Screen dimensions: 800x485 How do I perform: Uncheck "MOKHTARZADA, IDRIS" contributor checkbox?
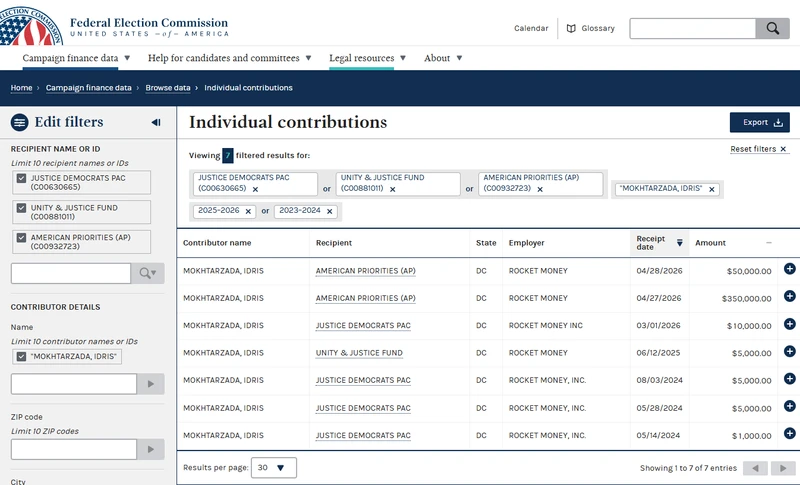[21, 356]
